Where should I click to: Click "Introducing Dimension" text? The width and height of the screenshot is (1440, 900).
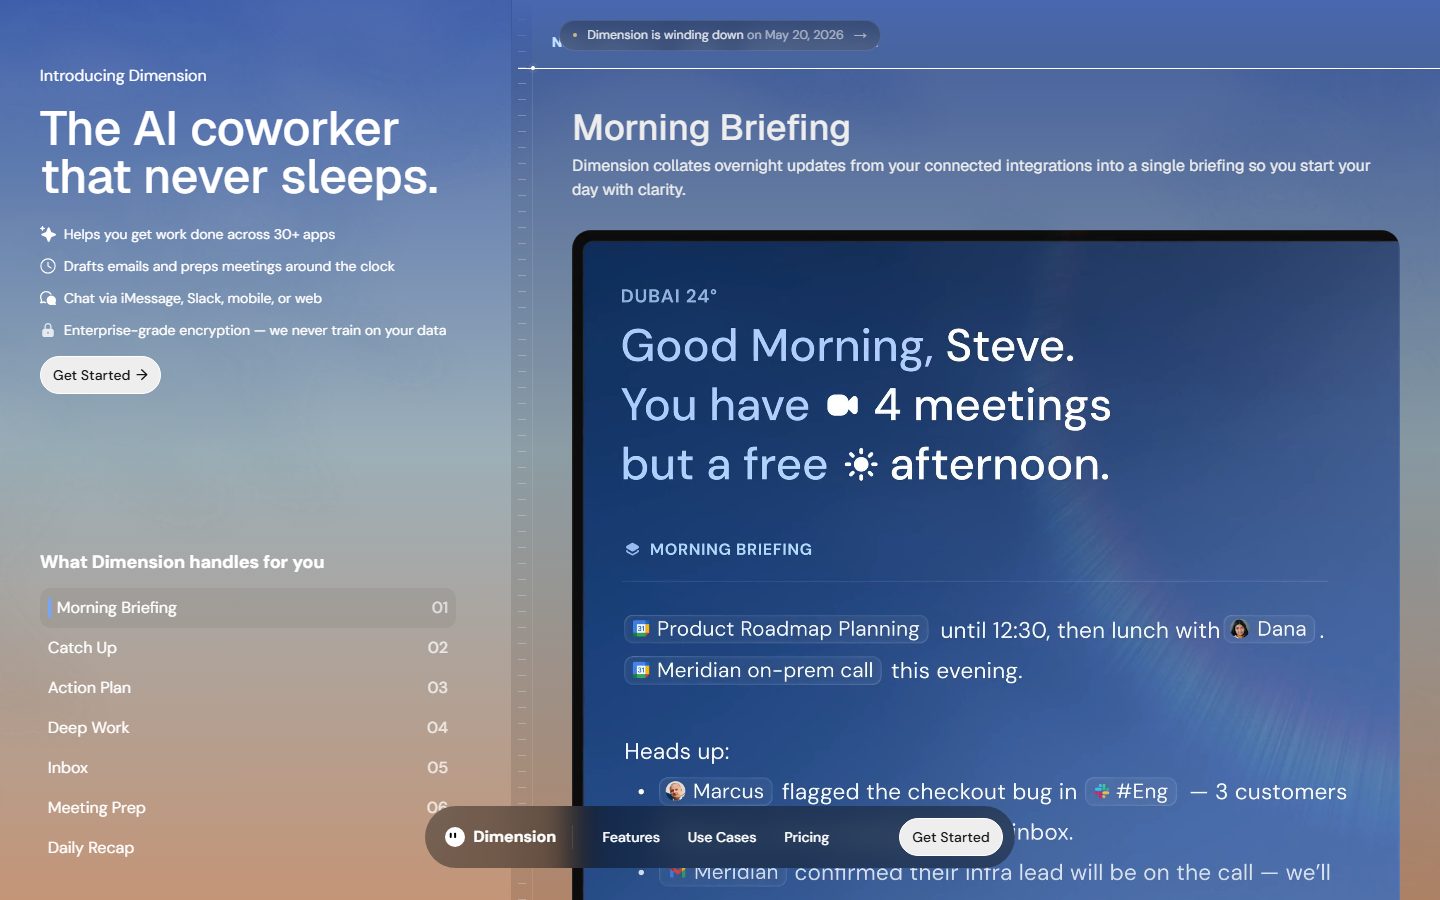123,76
